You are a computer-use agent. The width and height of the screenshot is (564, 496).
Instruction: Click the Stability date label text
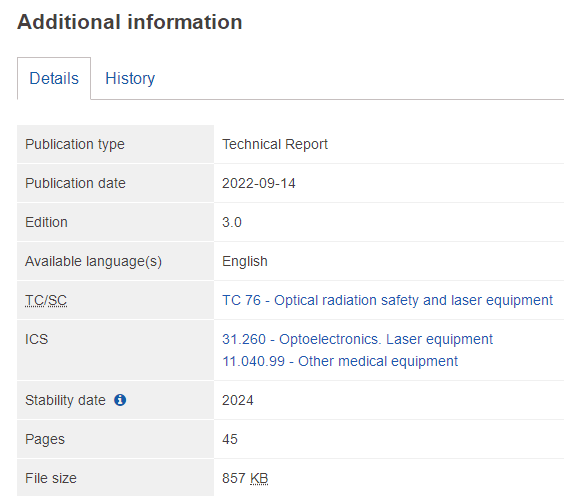pos(65,400)
